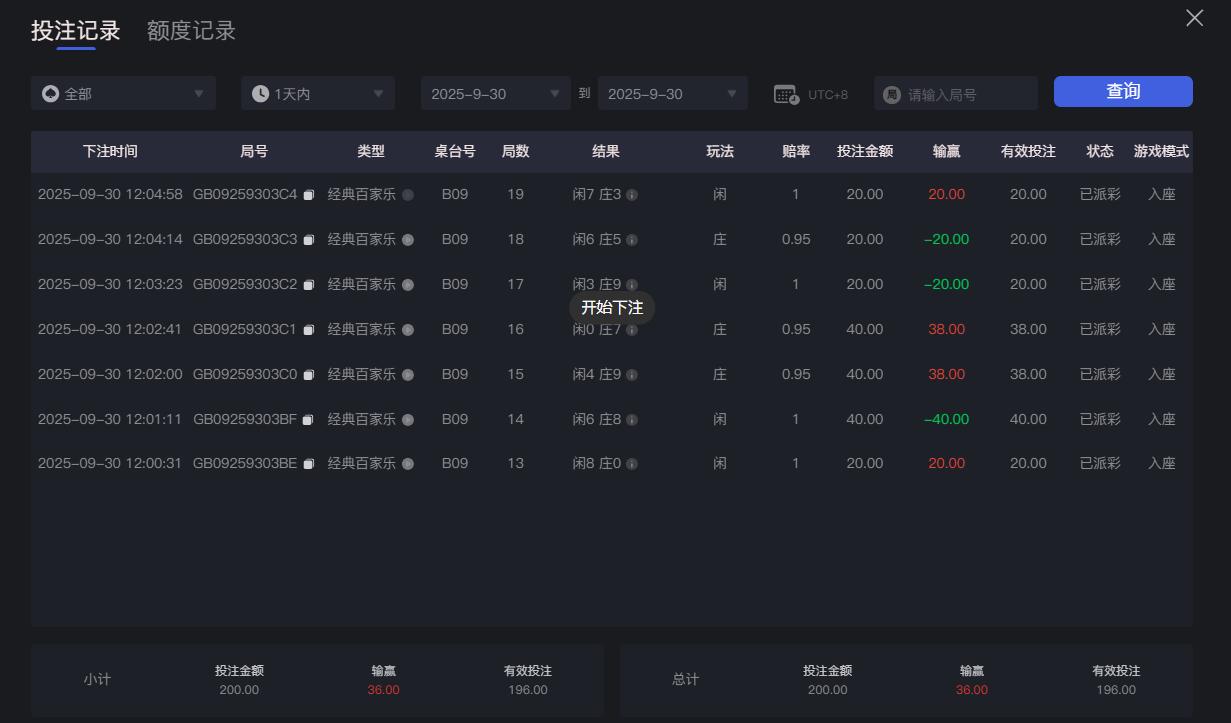Click the 开始下注 notification button
1231x723 pixels.
[613, 308]
